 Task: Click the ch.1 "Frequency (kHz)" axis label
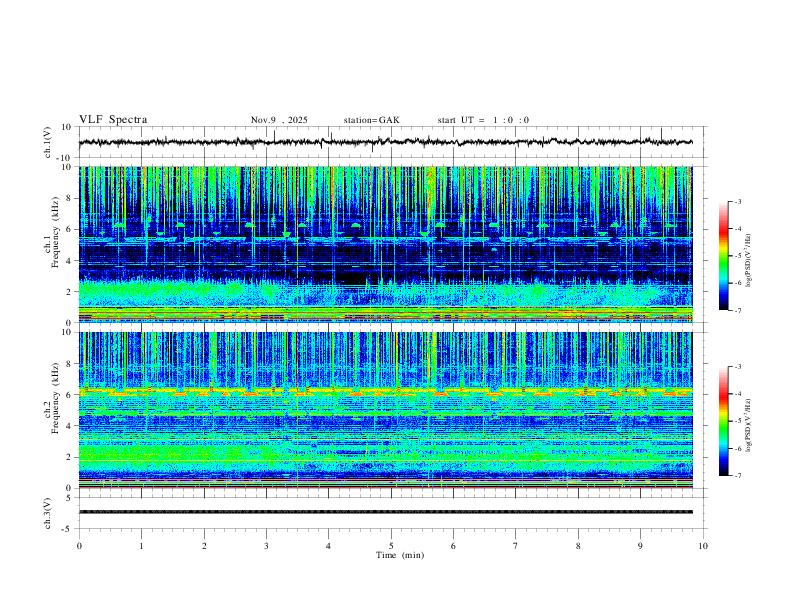point(55,232)
